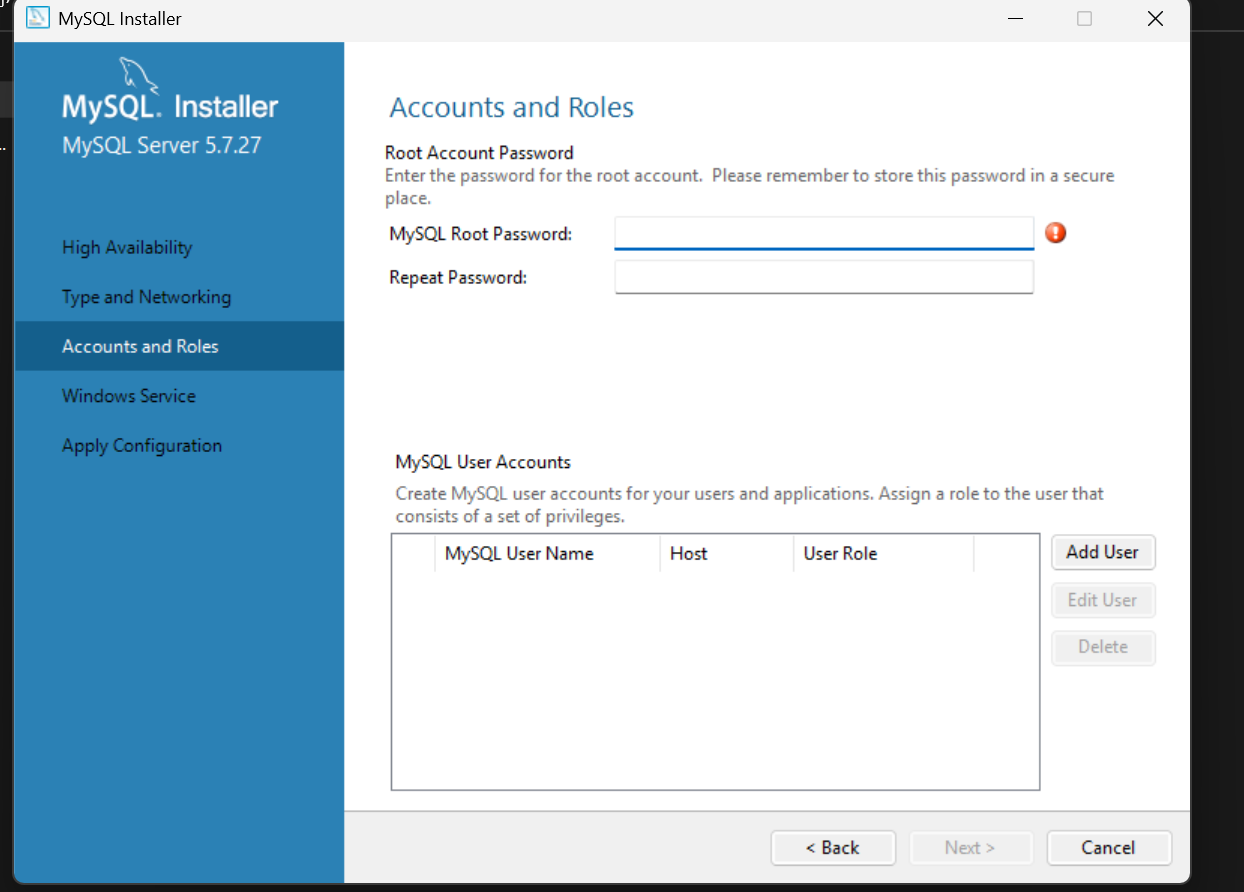Viewport: 1244px width, 892px height.
Task: Minimize the MySQL Installer window
Action: click(x=1014, y=19)
